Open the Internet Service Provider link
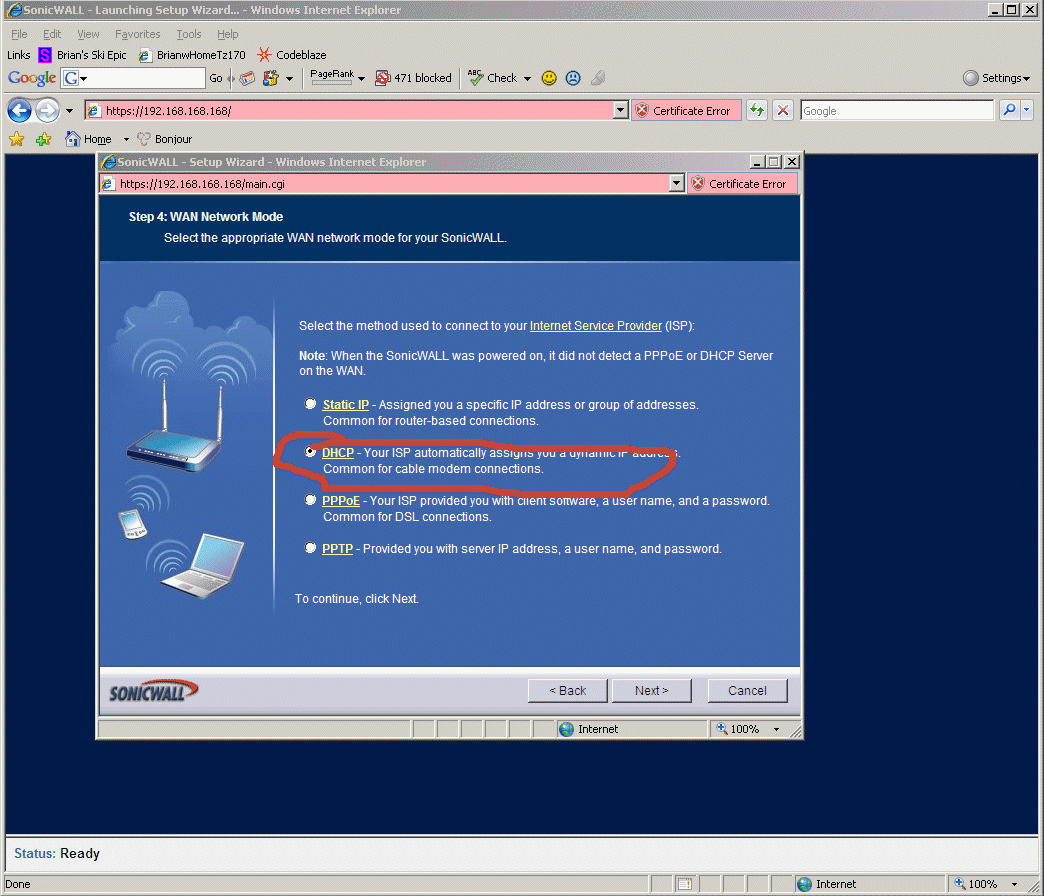 [596, 326]
